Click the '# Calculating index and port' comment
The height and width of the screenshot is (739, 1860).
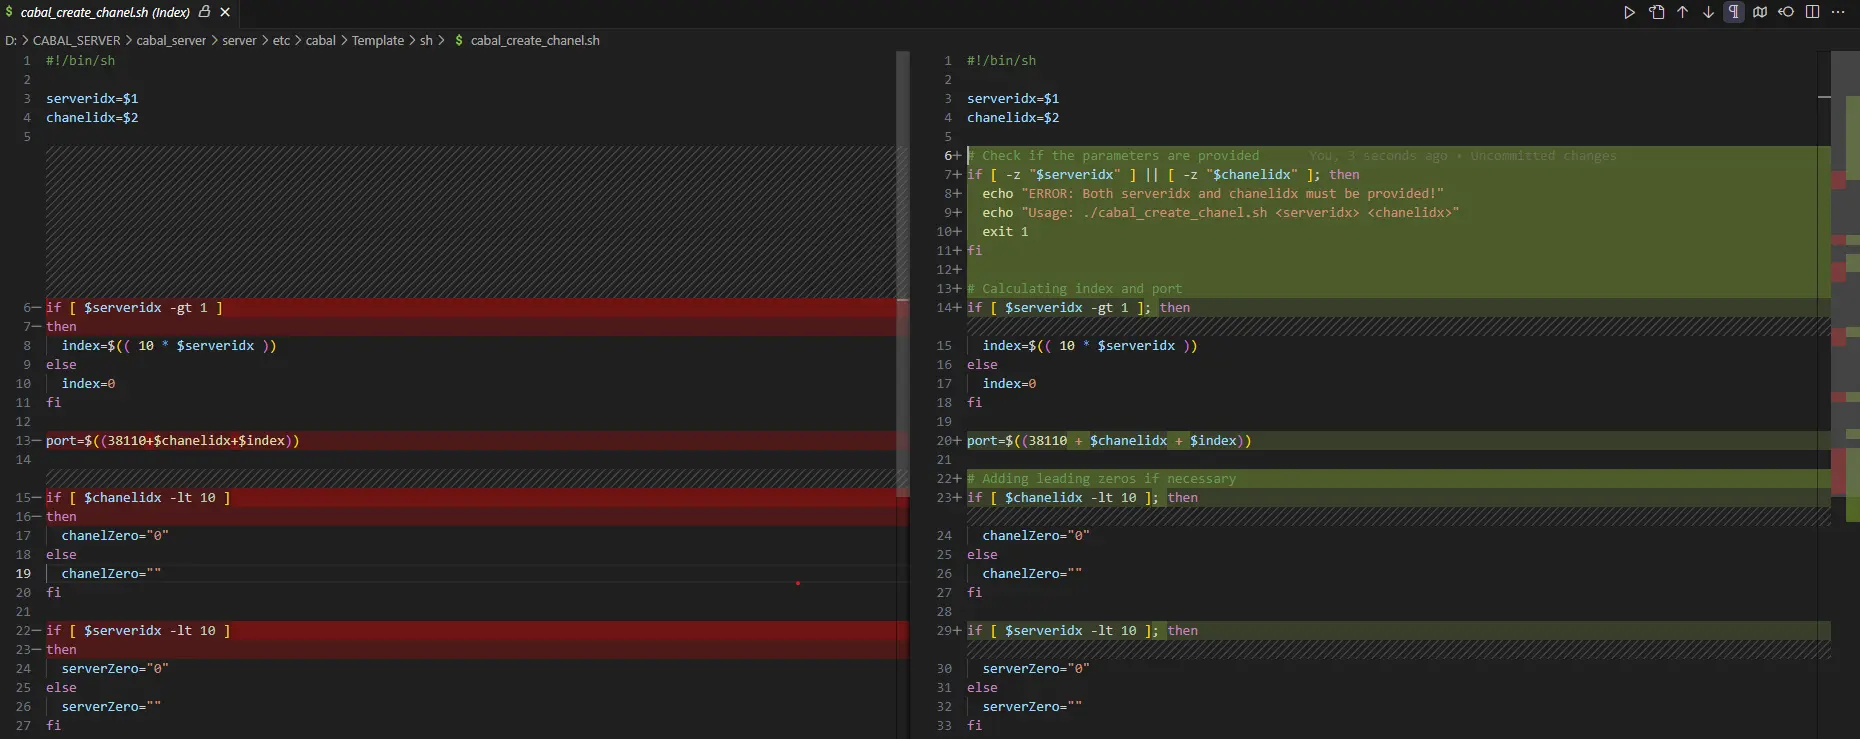point(1074,289)
